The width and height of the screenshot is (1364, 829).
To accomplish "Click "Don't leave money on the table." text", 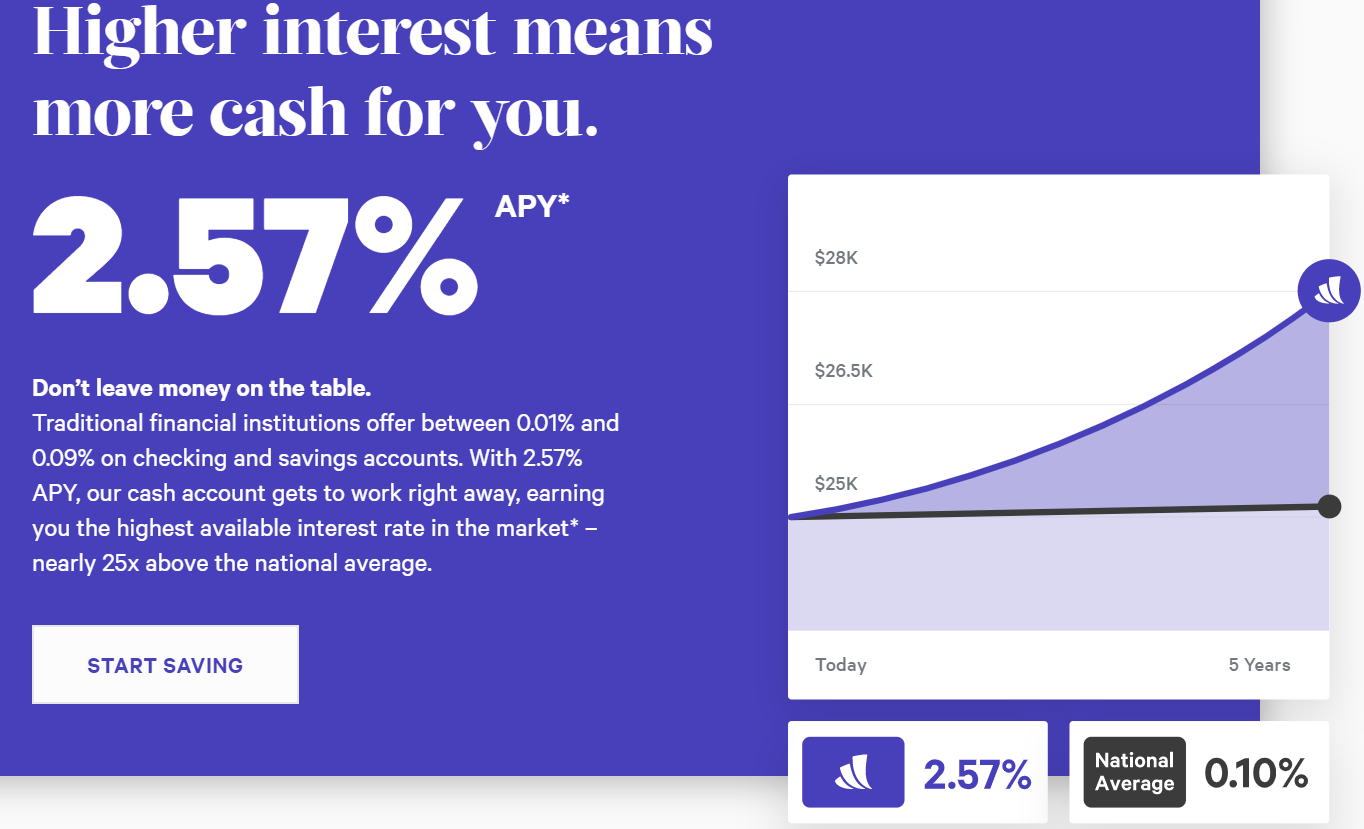I will (201, 388).
